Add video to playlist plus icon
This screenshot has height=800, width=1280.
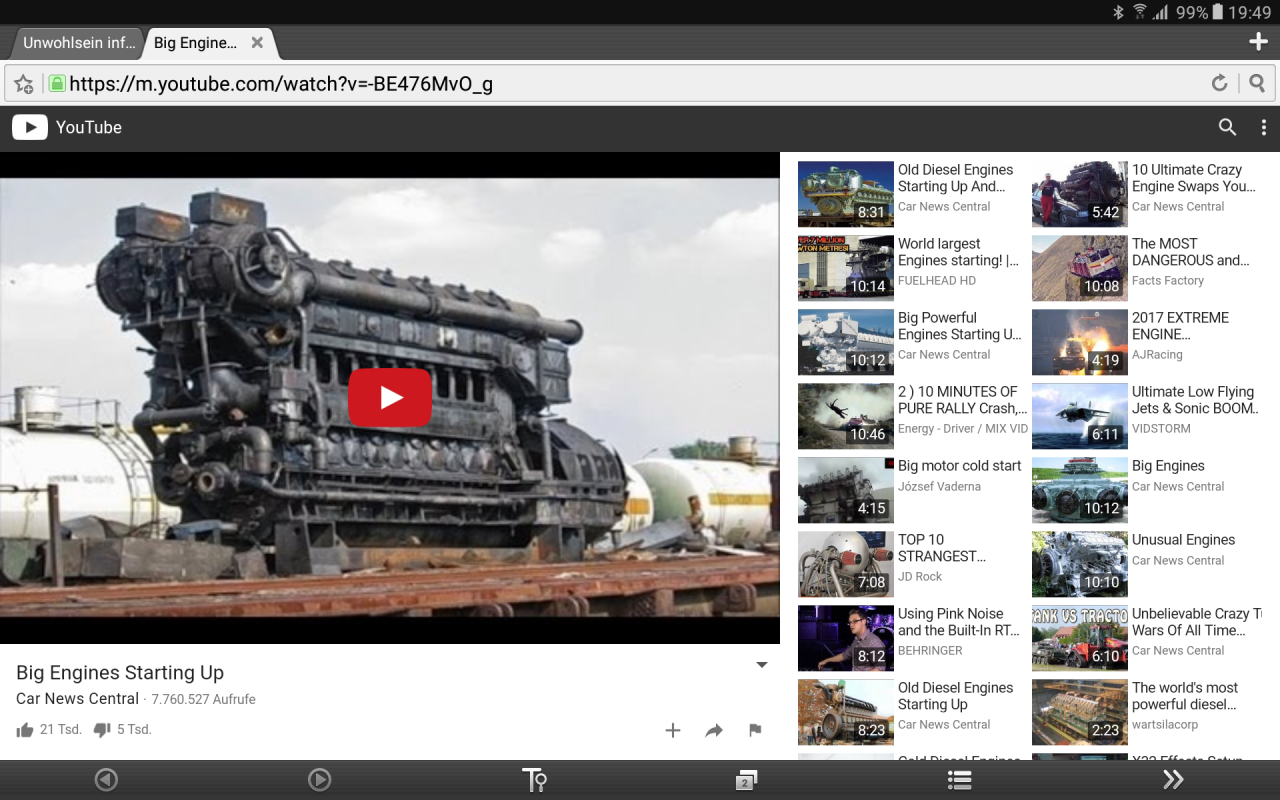(x=673, y=730)
